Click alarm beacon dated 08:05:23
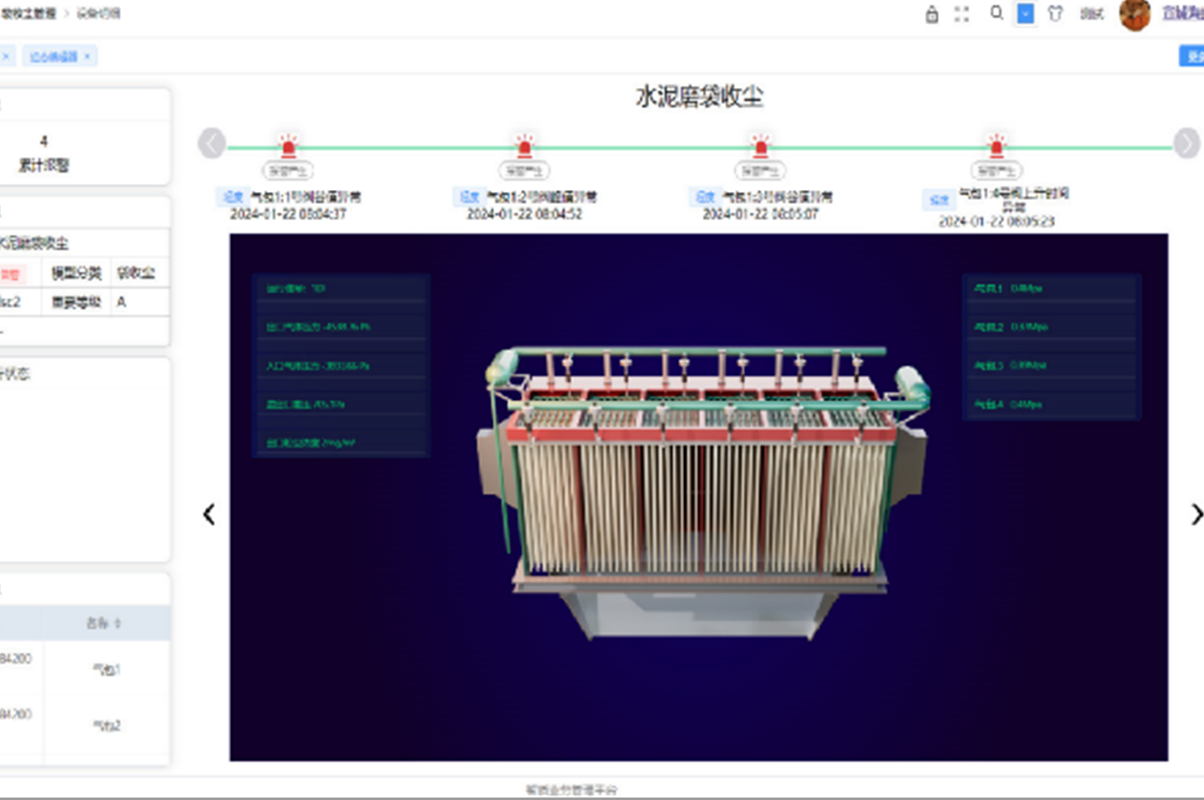The image size is (1204, 800). pyautogui.click(x=996, y=146)
